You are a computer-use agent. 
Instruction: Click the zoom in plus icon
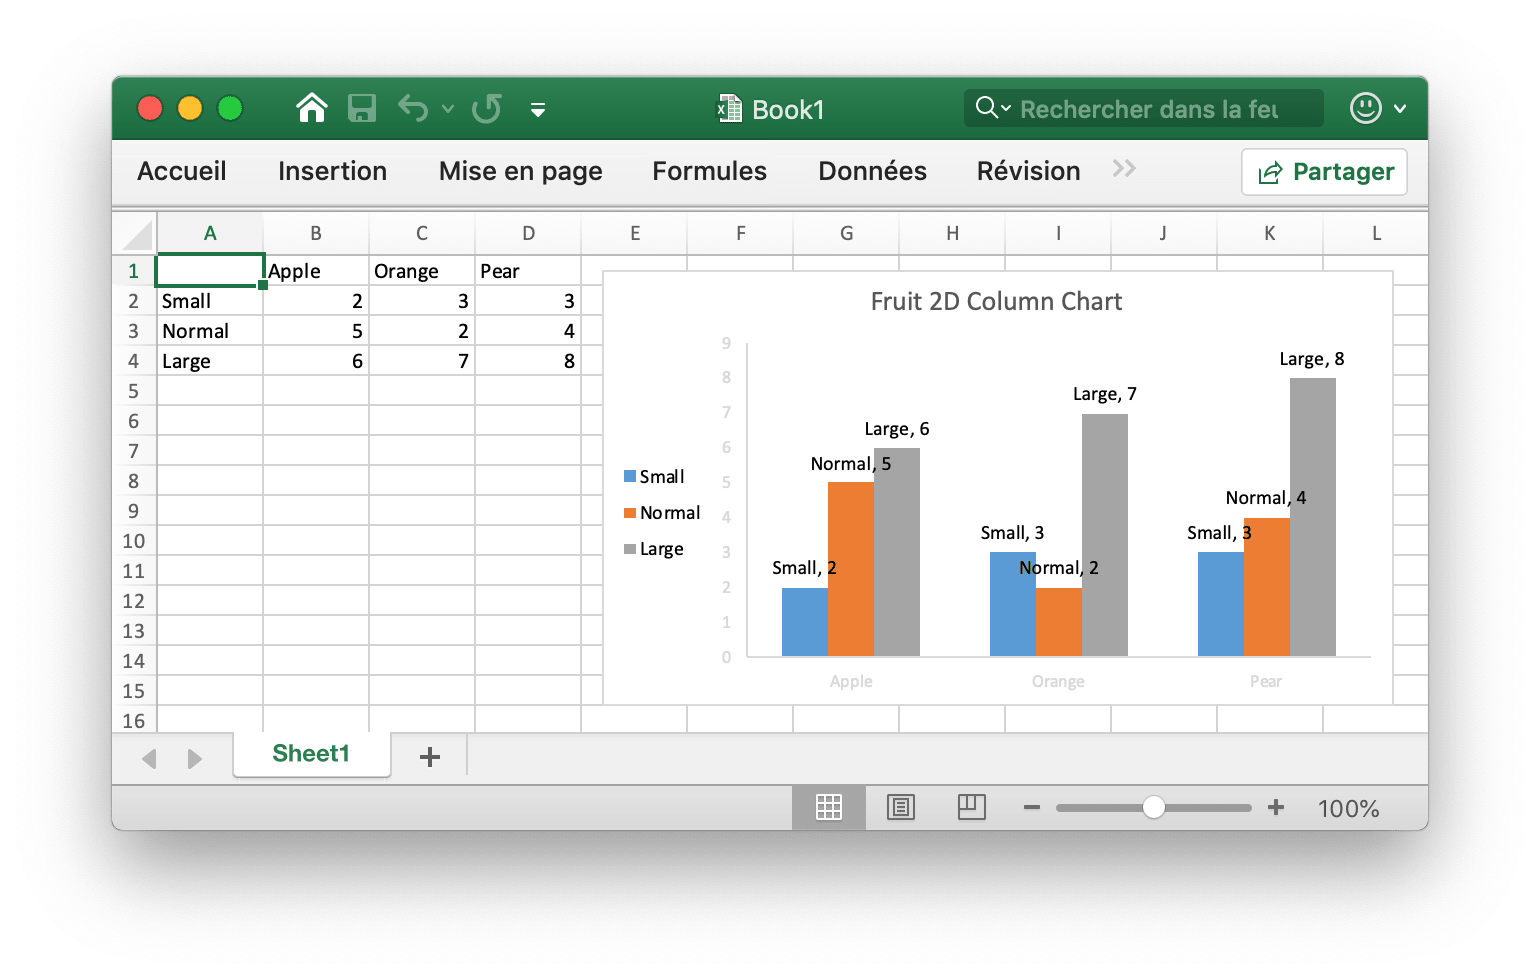point(1276,808)
